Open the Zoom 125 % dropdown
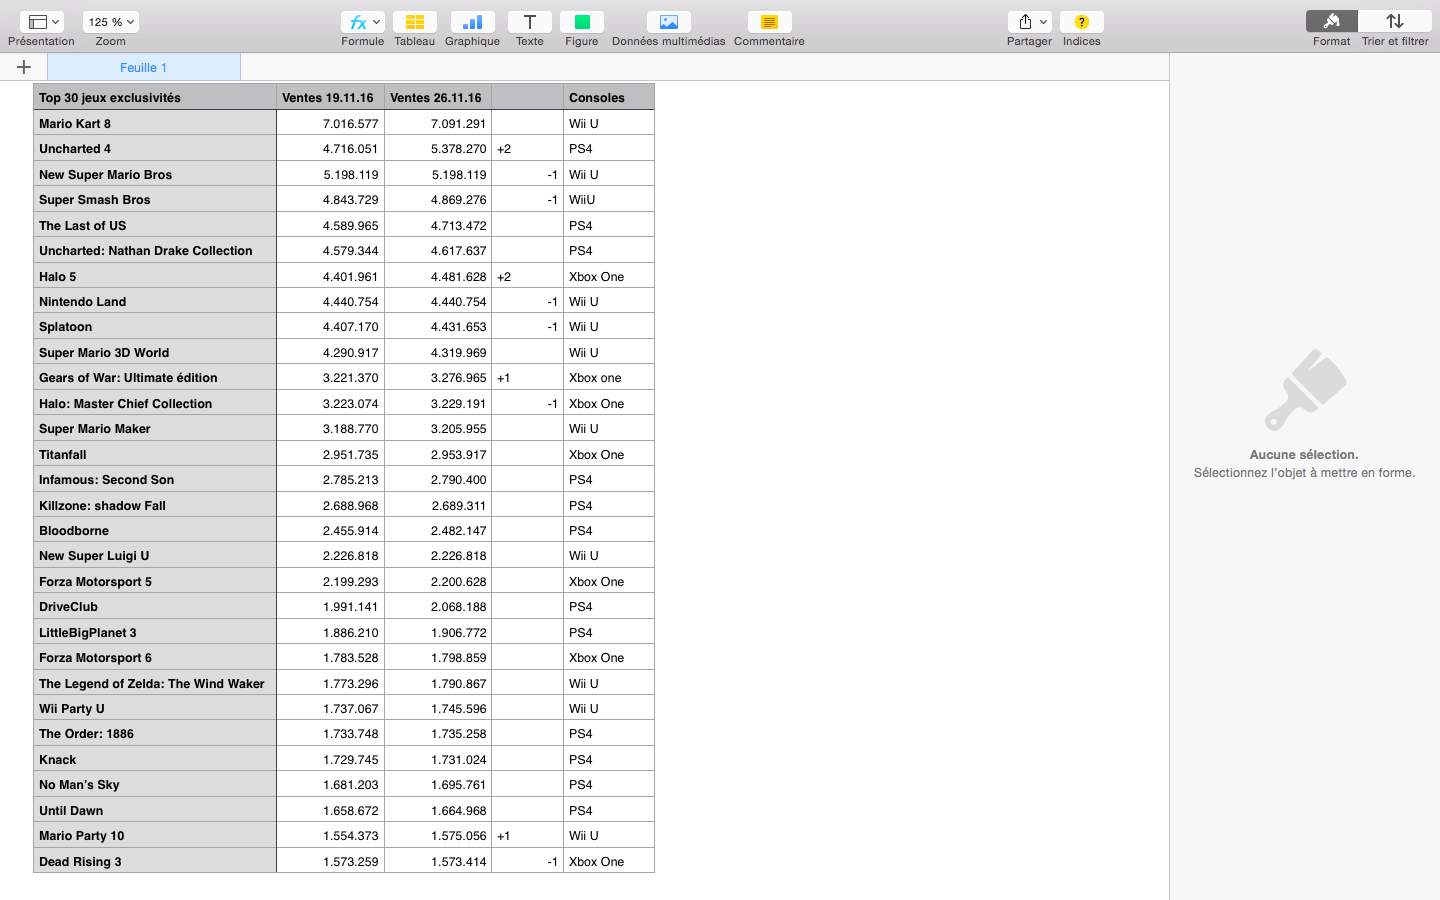1440x900 pixels. click(x=111, y=22)
